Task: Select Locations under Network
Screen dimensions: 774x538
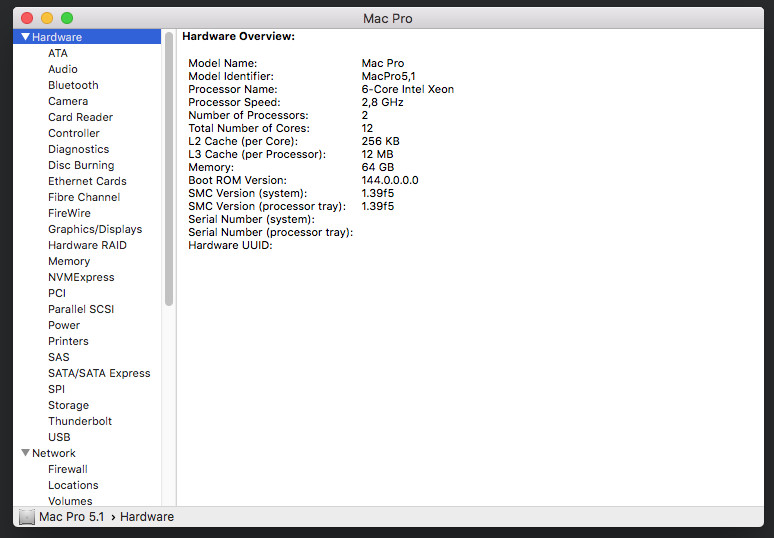Action: pos(73,485)
